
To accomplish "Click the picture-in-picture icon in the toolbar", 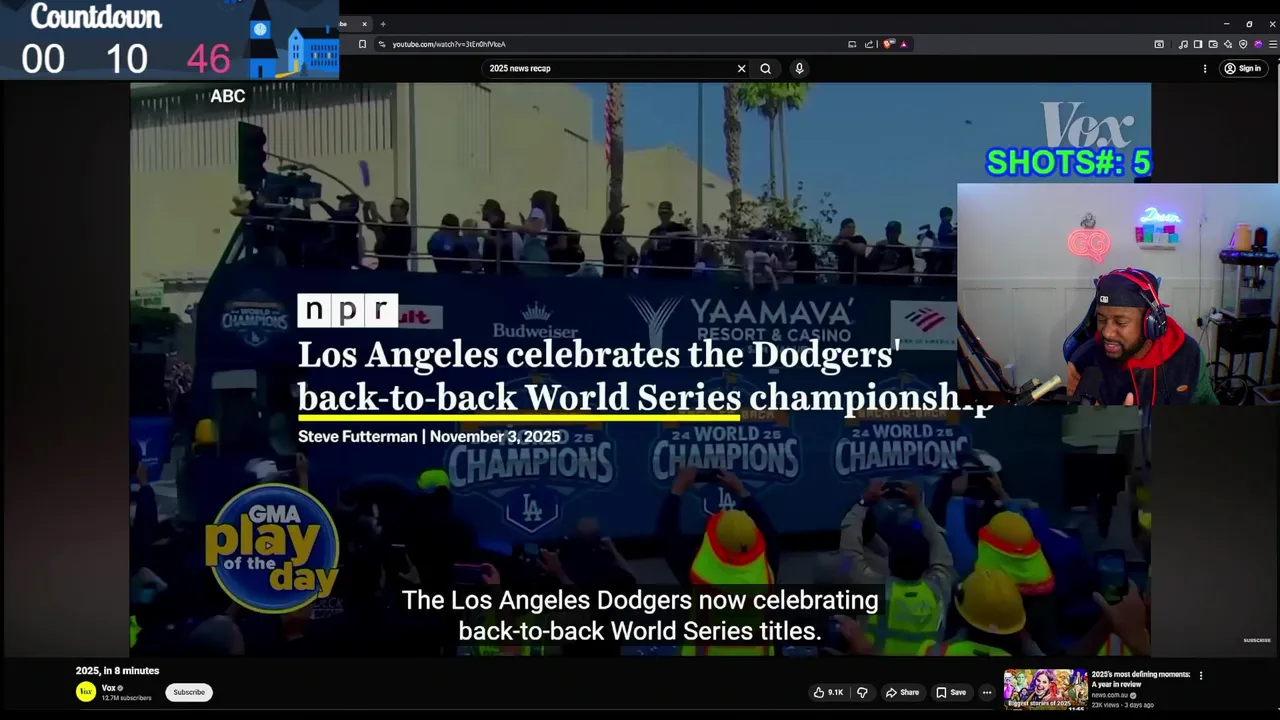I will click(x=1159, y=44).
